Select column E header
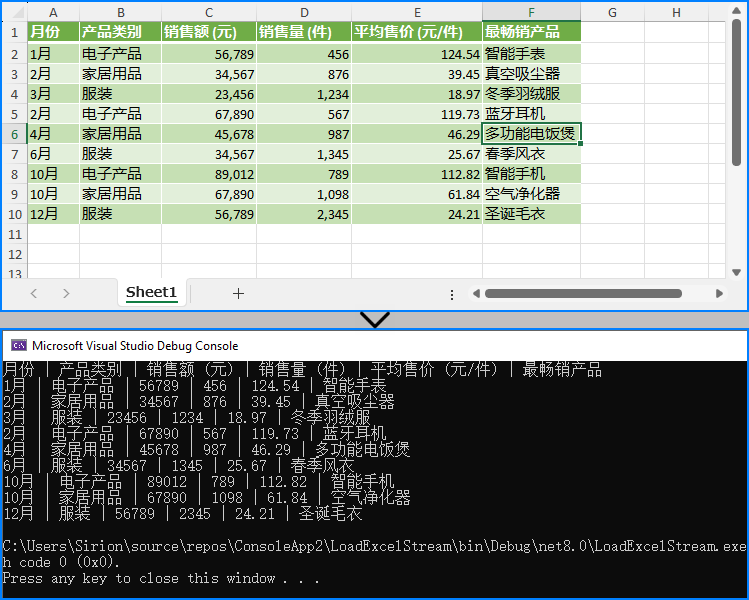Viewport: 749px width, 600px height. [417, 12]
